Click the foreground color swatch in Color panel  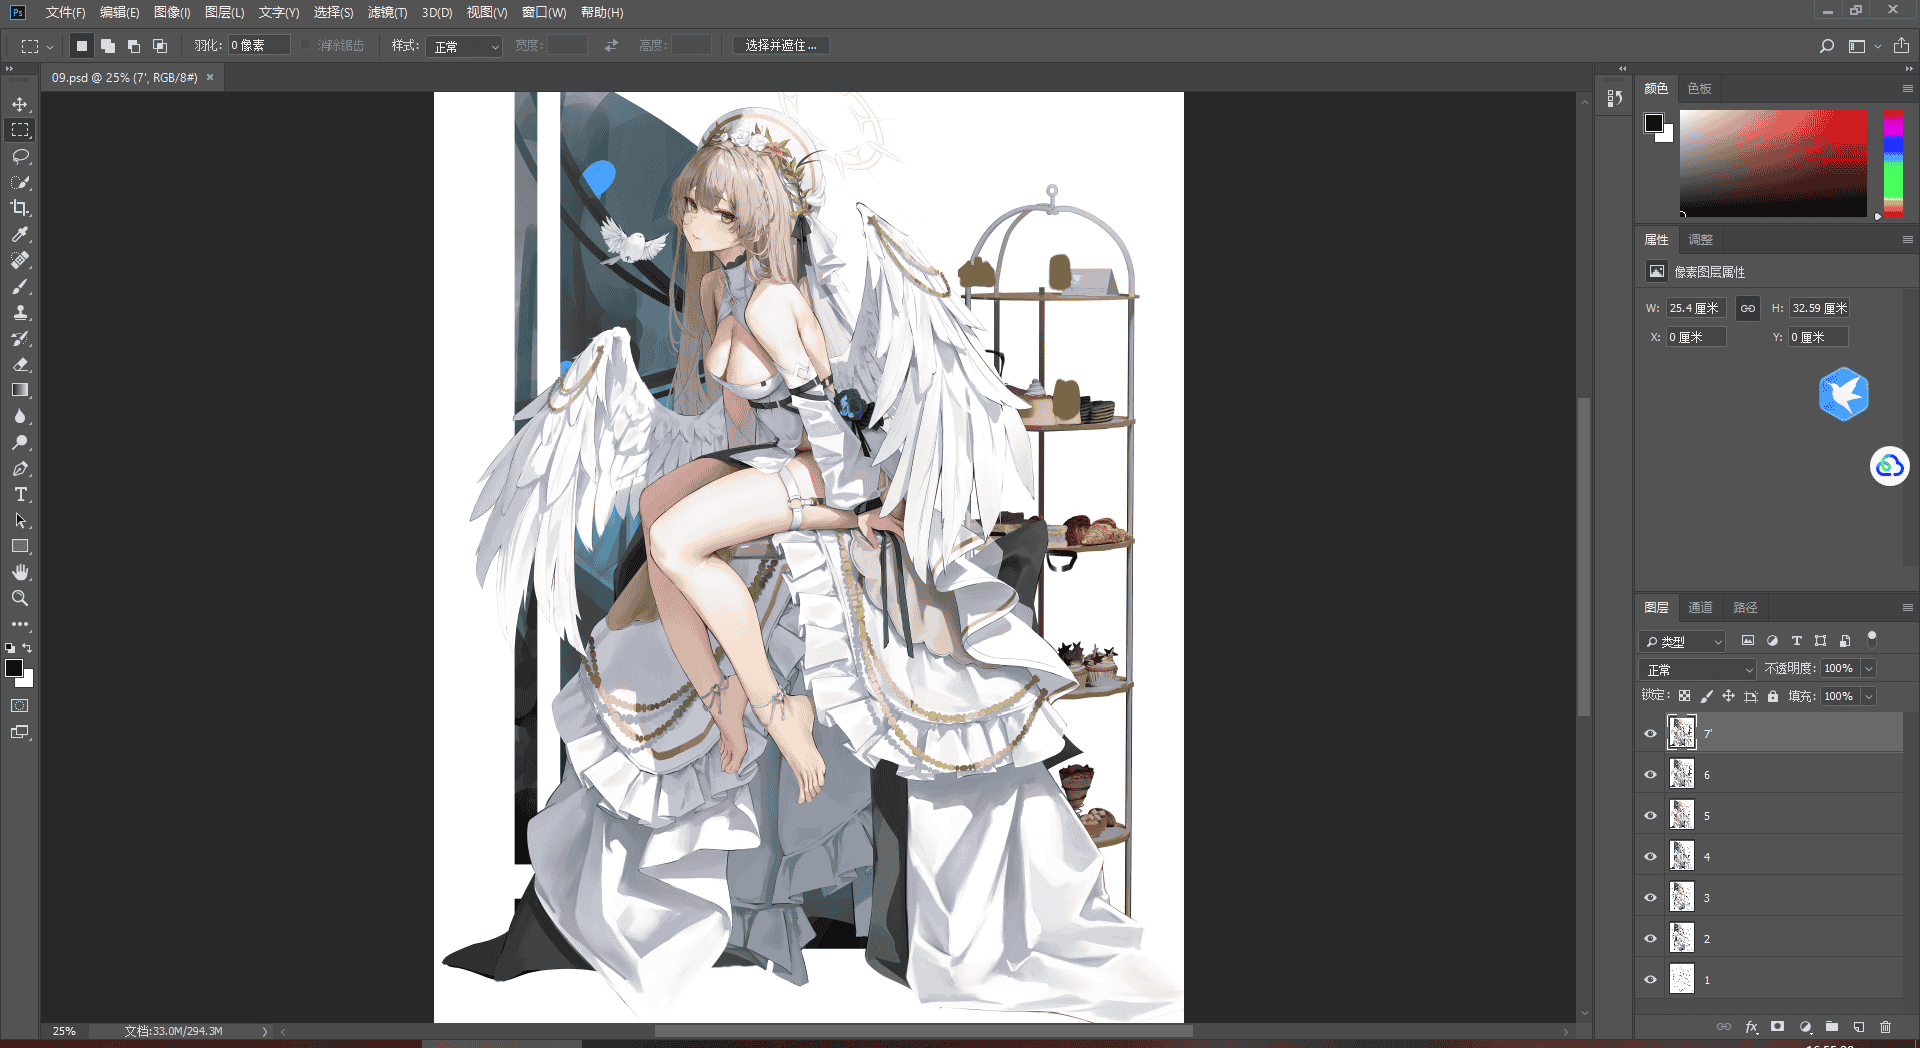tap(1654, 123)
